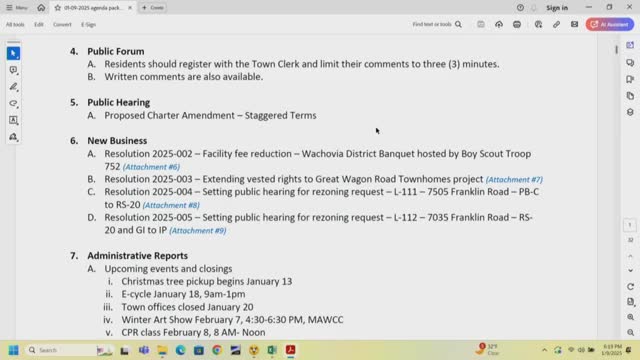The height and width of the screenshot is (360, 640).
Task: Select the Highlight pen tool
Action: click(13, 87)
